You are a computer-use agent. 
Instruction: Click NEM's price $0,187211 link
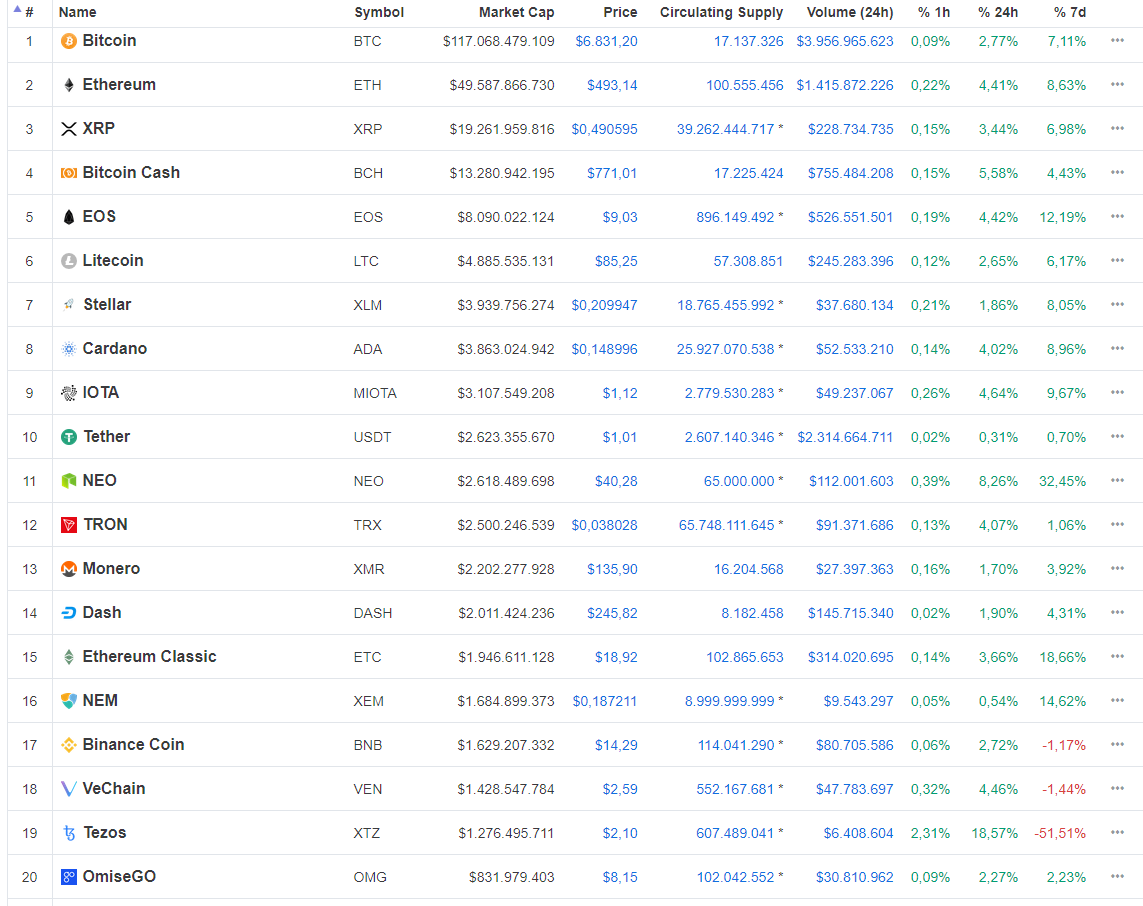click(605, 701)
